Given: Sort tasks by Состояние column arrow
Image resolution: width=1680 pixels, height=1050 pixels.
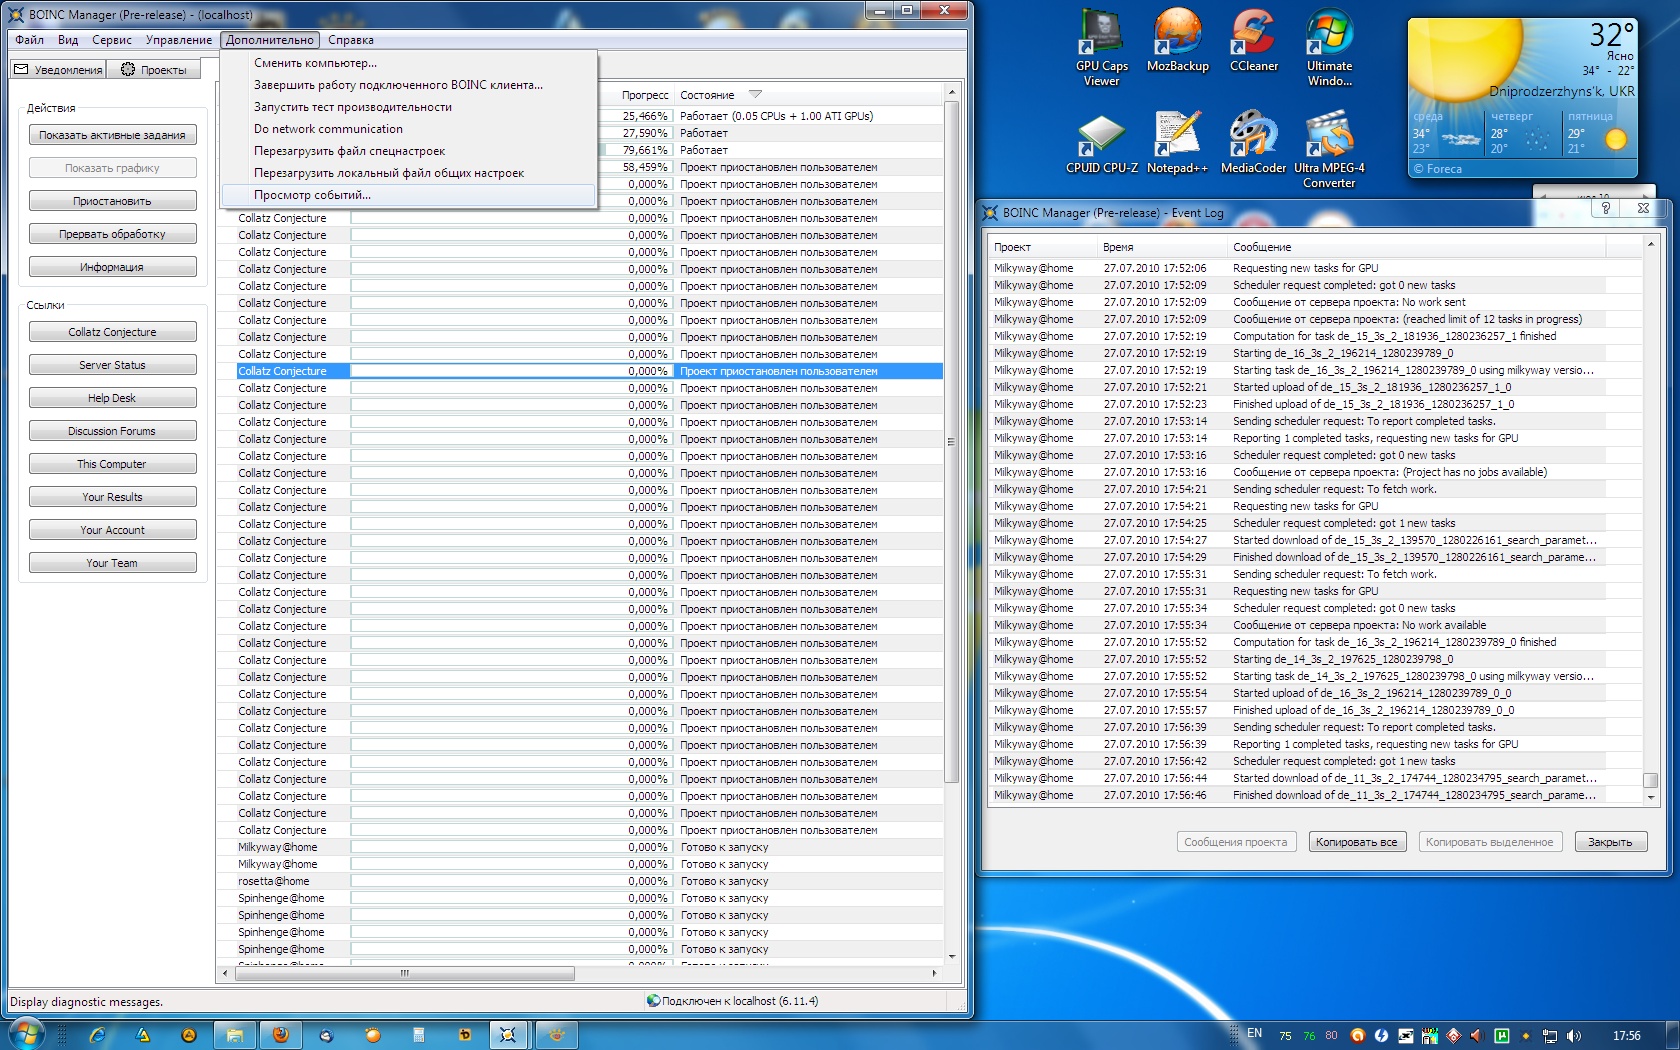Looking at the screenshot, I should click(755, 95).
